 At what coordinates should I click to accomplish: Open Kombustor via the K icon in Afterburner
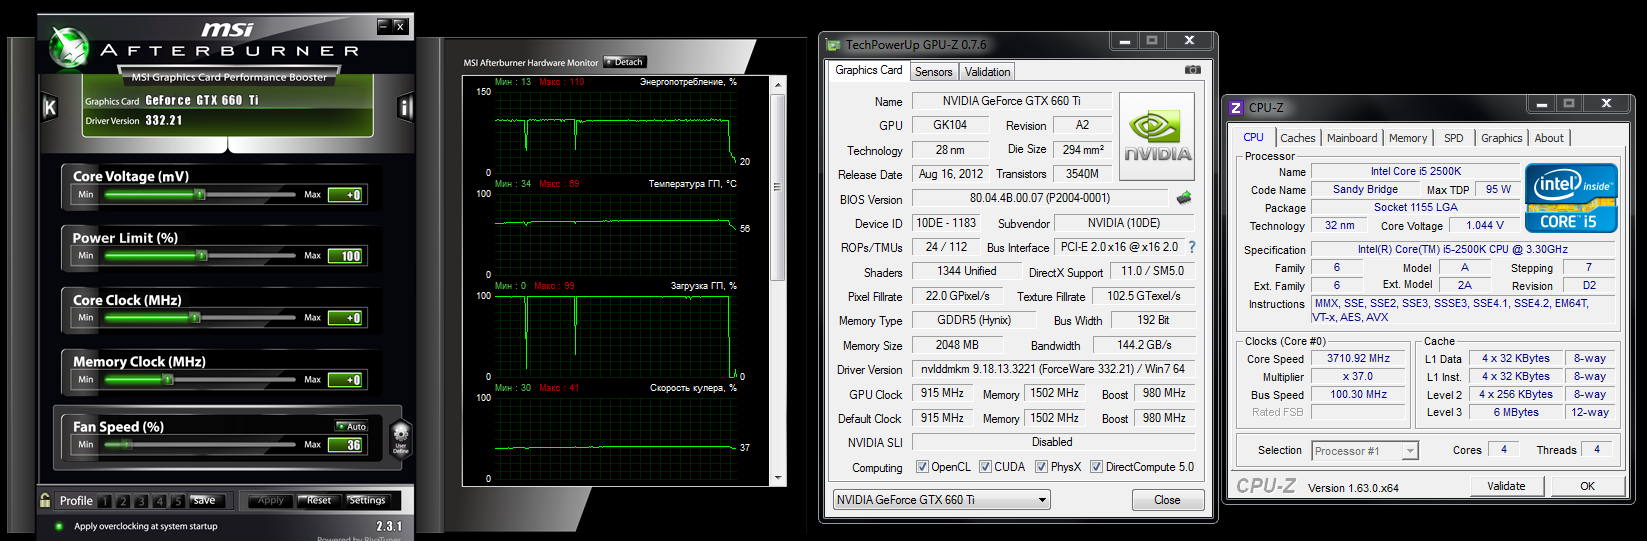49,107
